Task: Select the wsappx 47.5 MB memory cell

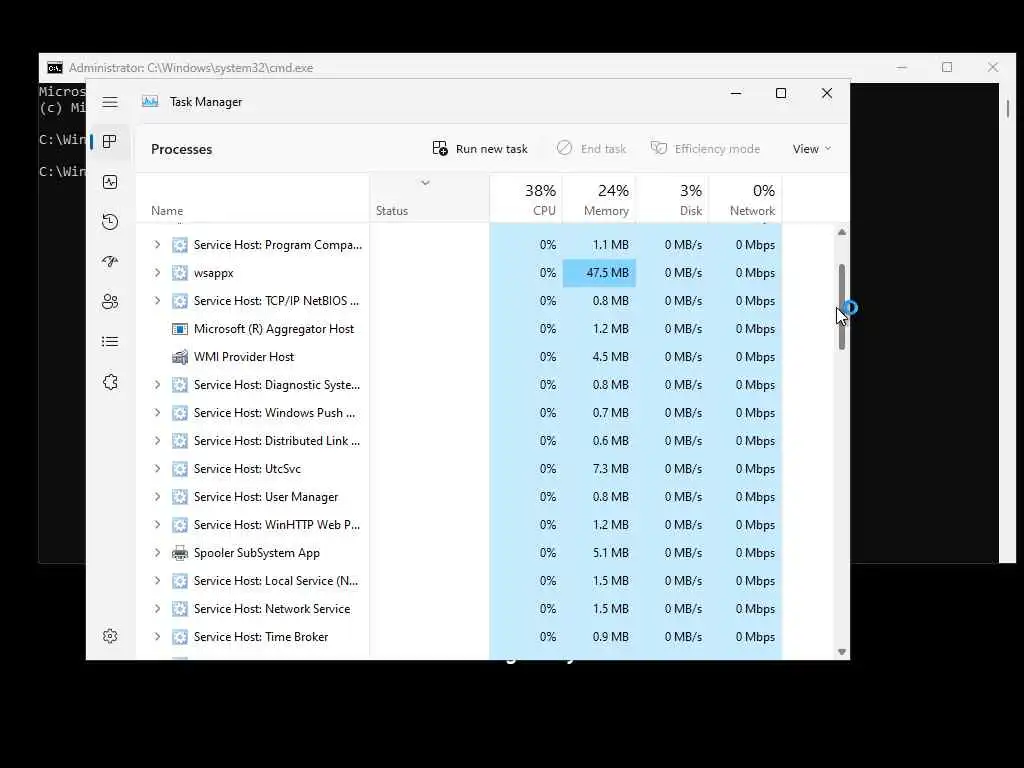Action: 599,273
